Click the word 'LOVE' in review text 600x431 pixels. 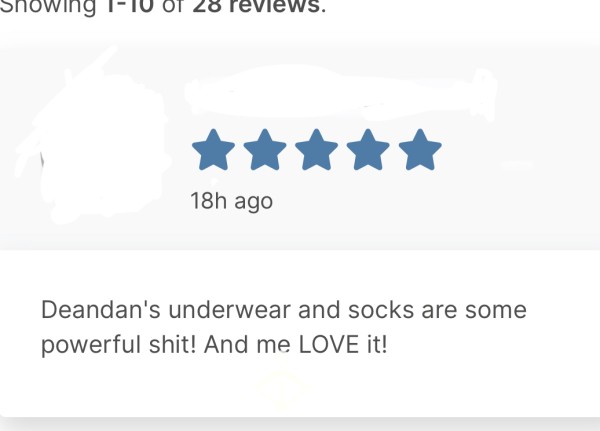[x=328, y=344]
